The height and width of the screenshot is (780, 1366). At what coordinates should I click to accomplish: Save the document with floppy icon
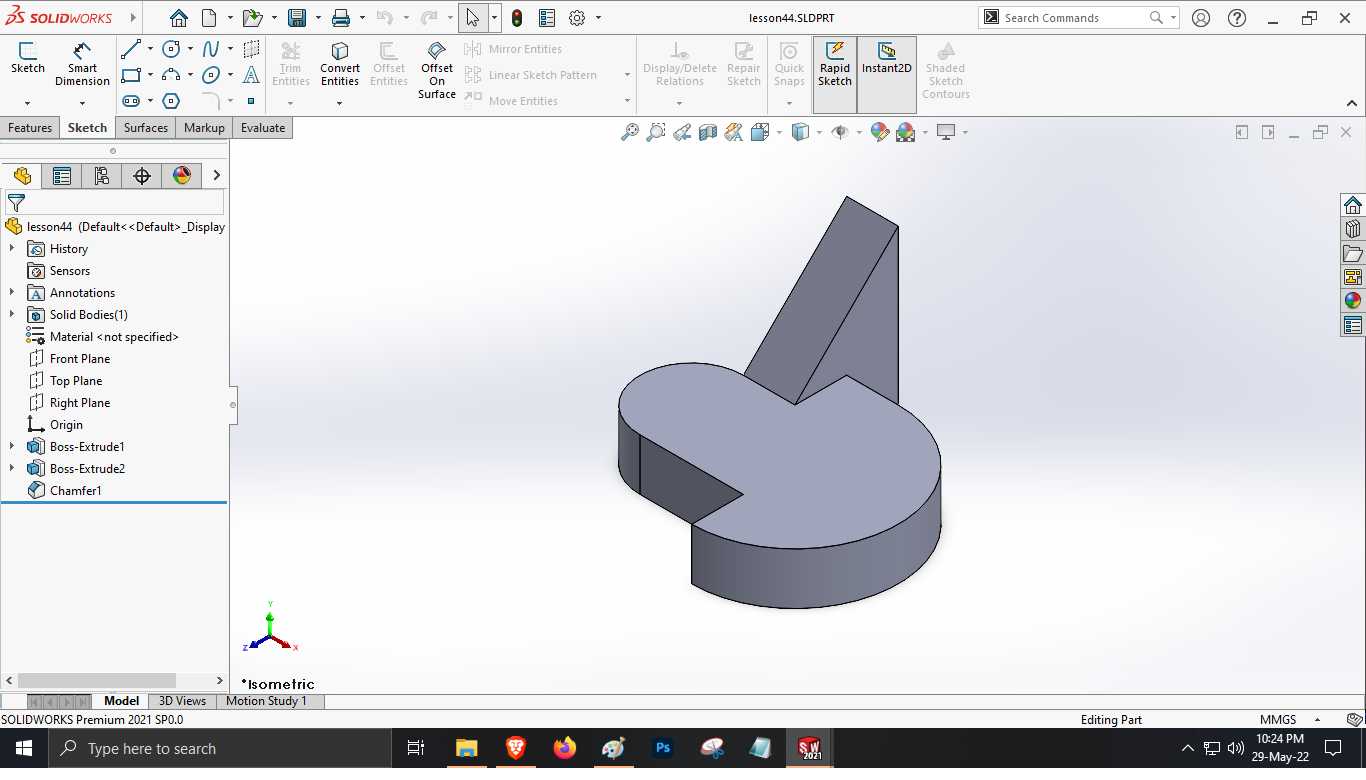coord(297,18)
